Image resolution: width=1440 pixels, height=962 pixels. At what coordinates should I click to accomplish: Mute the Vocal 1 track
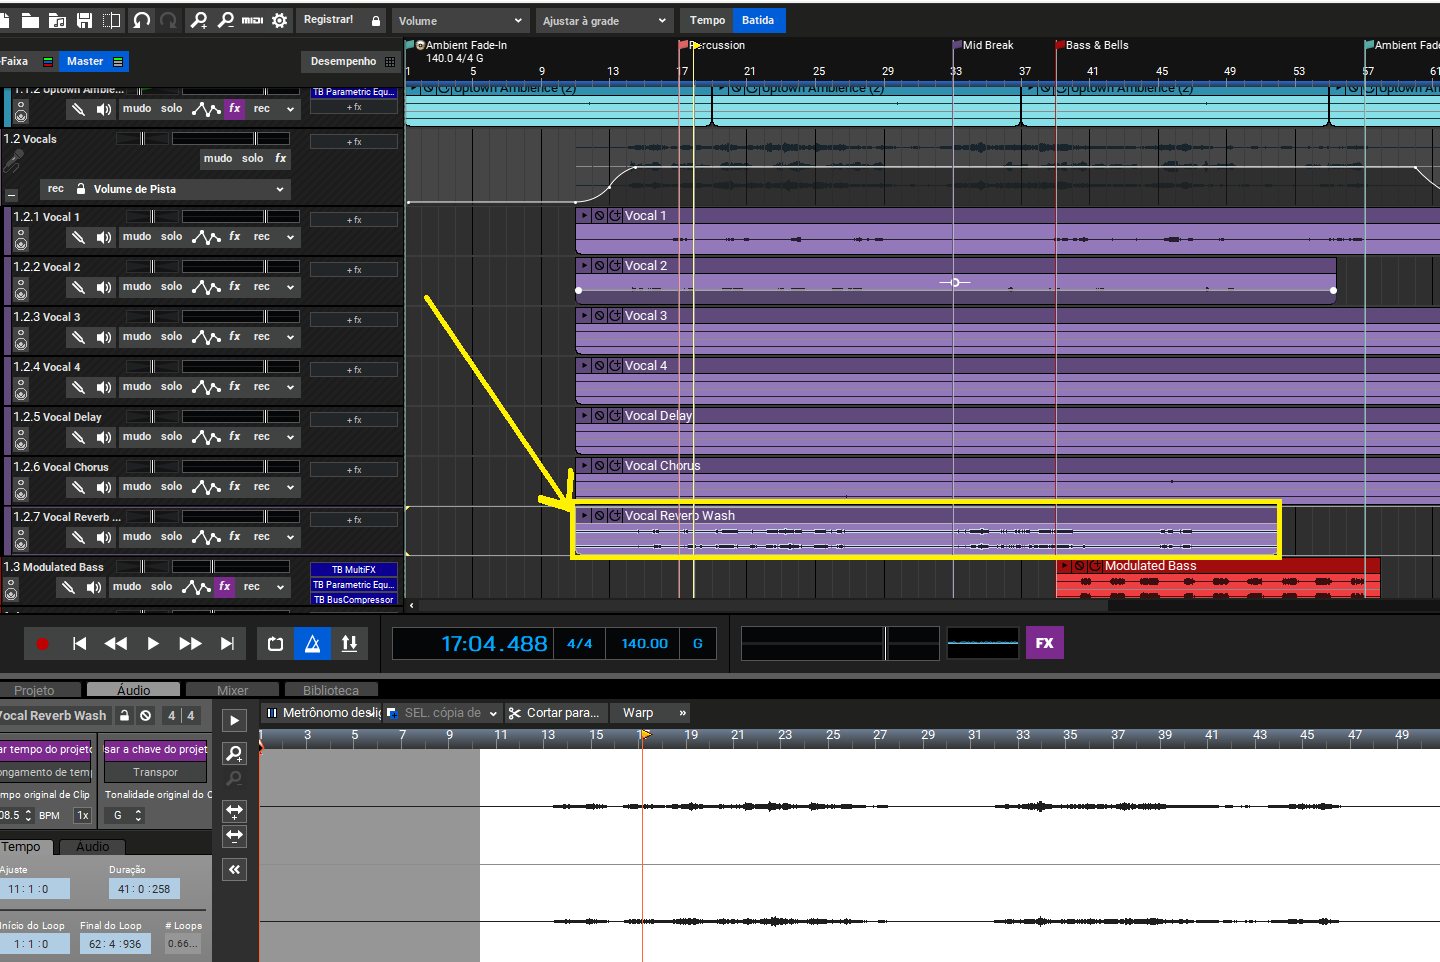pos(137,237)
